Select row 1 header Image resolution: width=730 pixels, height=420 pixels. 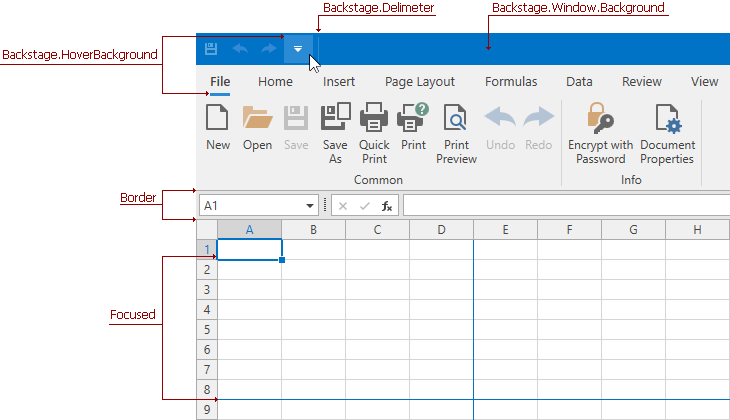coord(207,250)
